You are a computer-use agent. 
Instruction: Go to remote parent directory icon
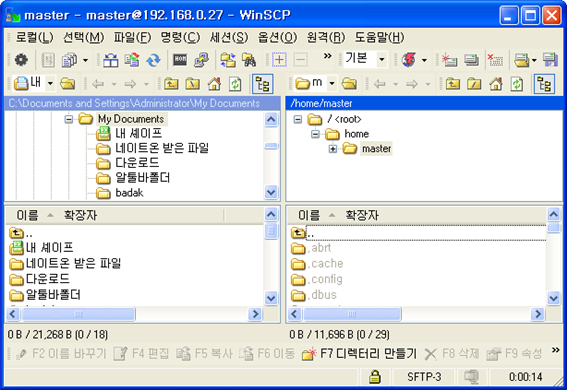pos(452,84)
